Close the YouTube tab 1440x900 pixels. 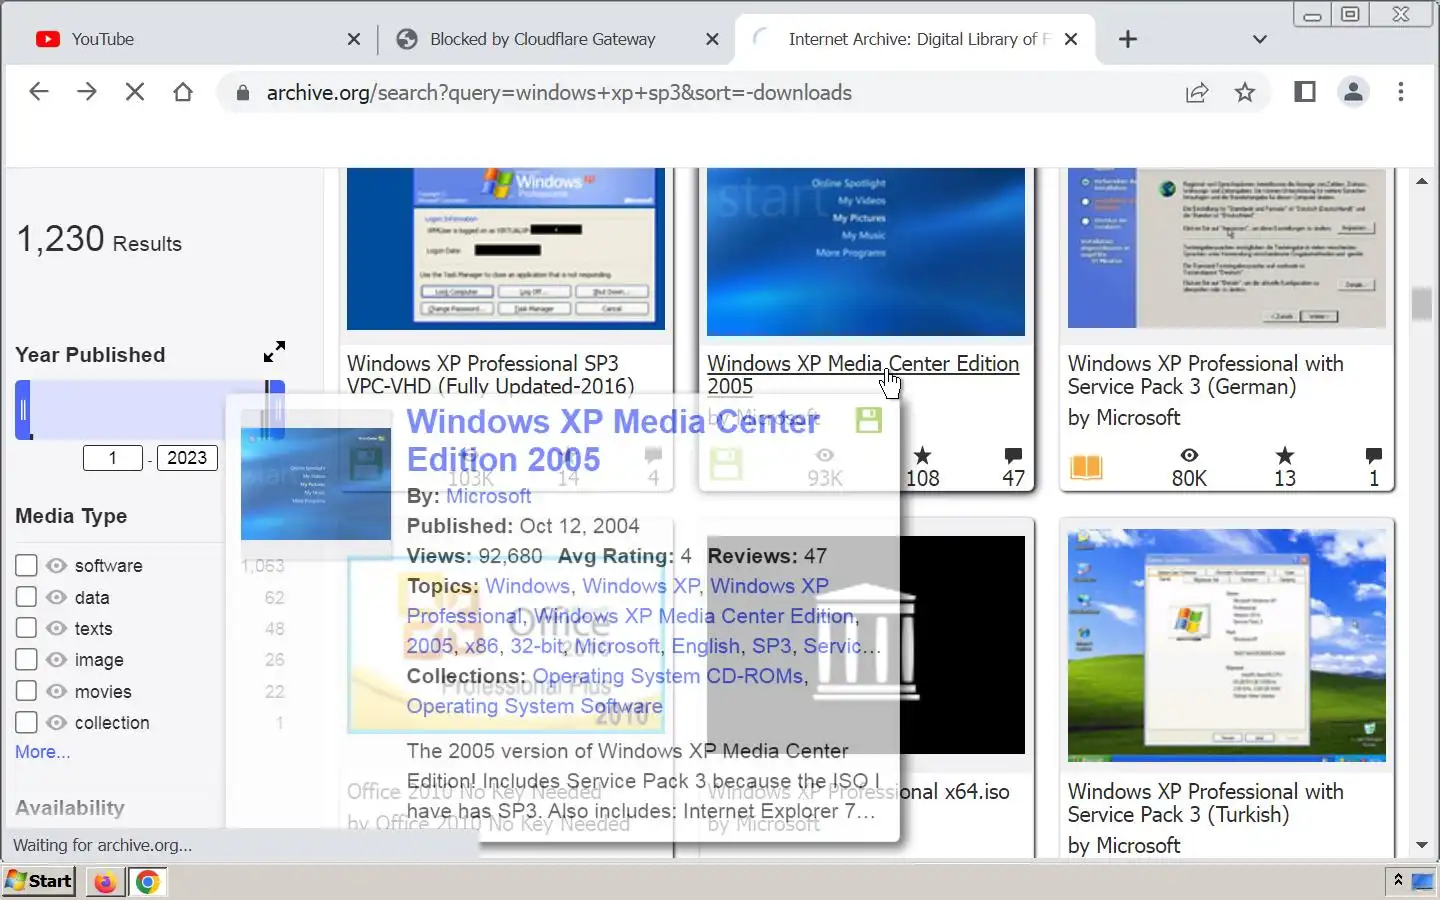[x=354, y=39]
